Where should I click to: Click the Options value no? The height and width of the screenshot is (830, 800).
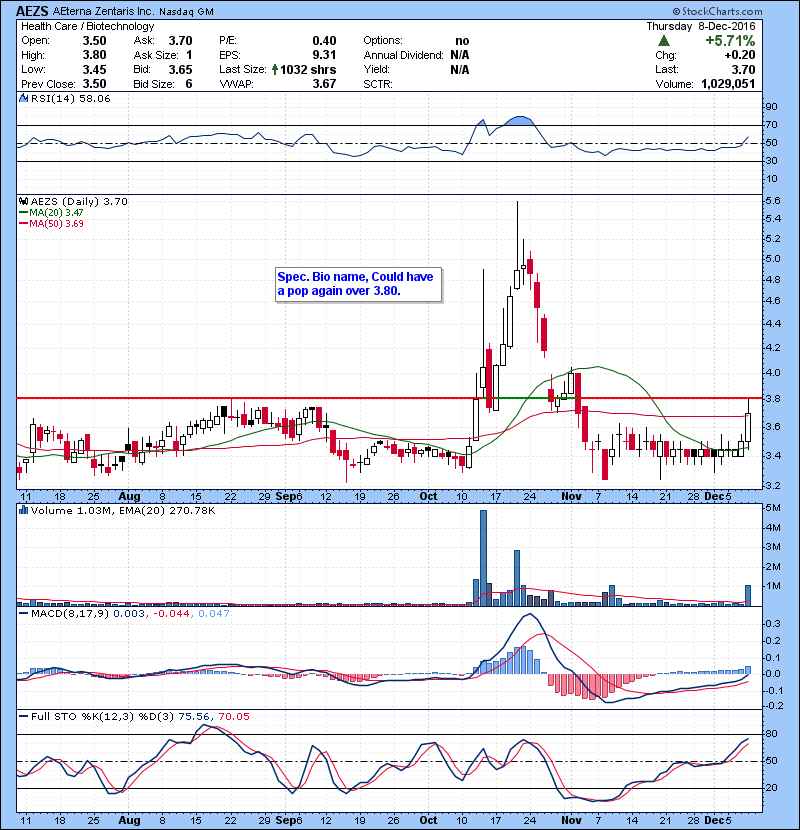pos(462,41)
